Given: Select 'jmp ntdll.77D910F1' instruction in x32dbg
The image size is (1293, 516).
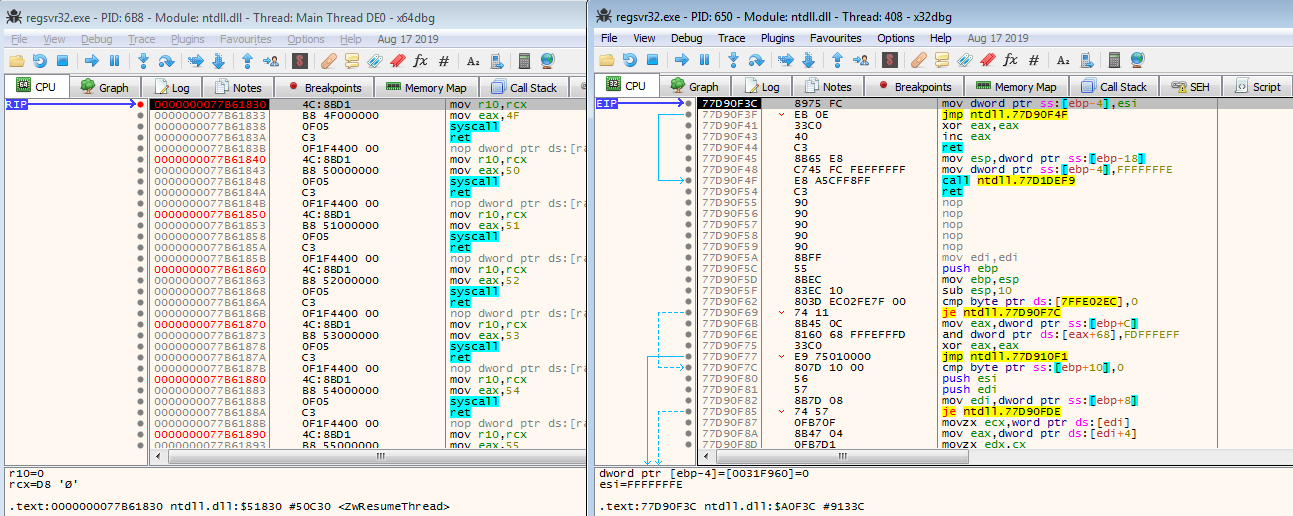Looking at the screenshot, I should 1006,356.
